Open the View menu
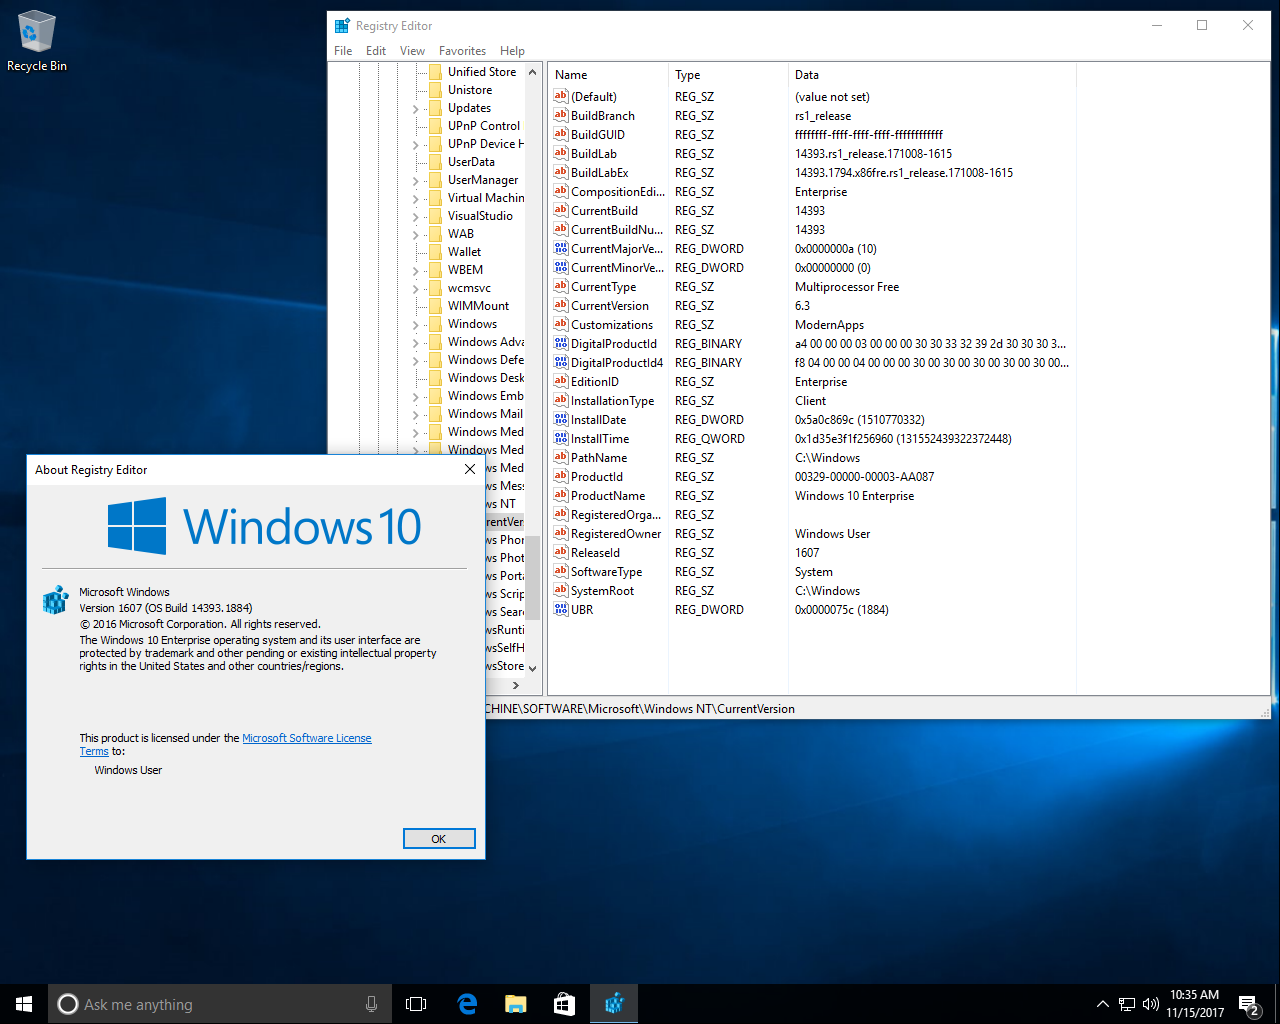 pyautogui.click(x=412, y=51)
